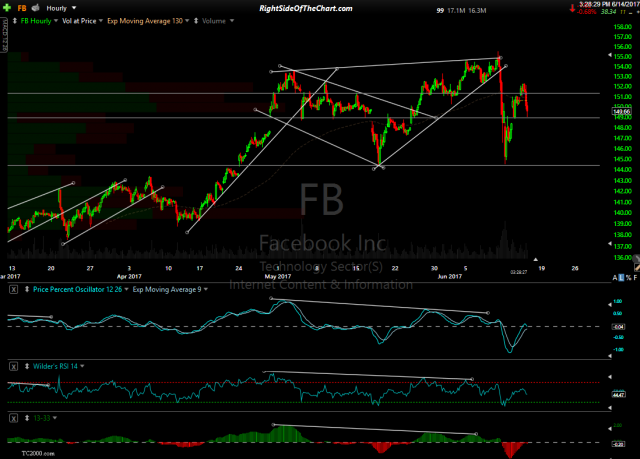Close the Wilder's RSI pane
640x459 pixels.
point(13,366)
